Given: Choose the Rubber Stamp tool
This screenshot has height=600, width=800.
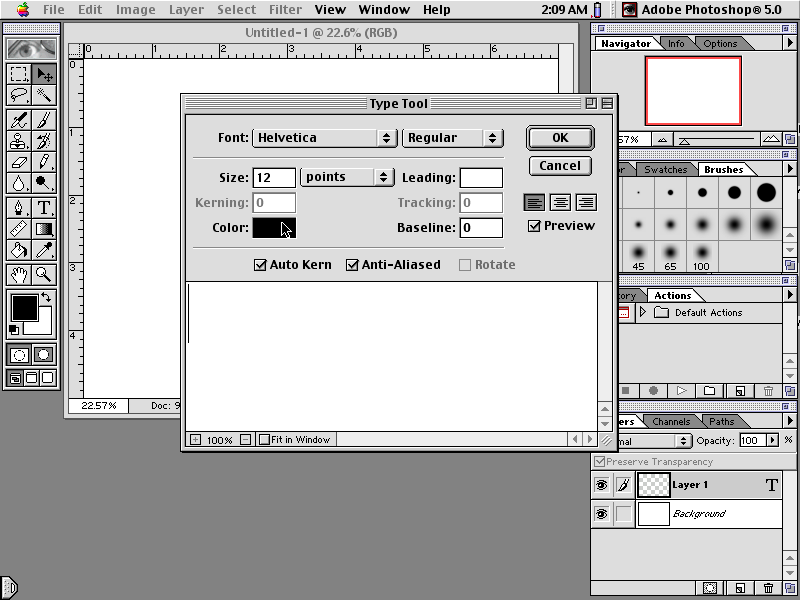Looking at the screenshot, I should (19, 141).
